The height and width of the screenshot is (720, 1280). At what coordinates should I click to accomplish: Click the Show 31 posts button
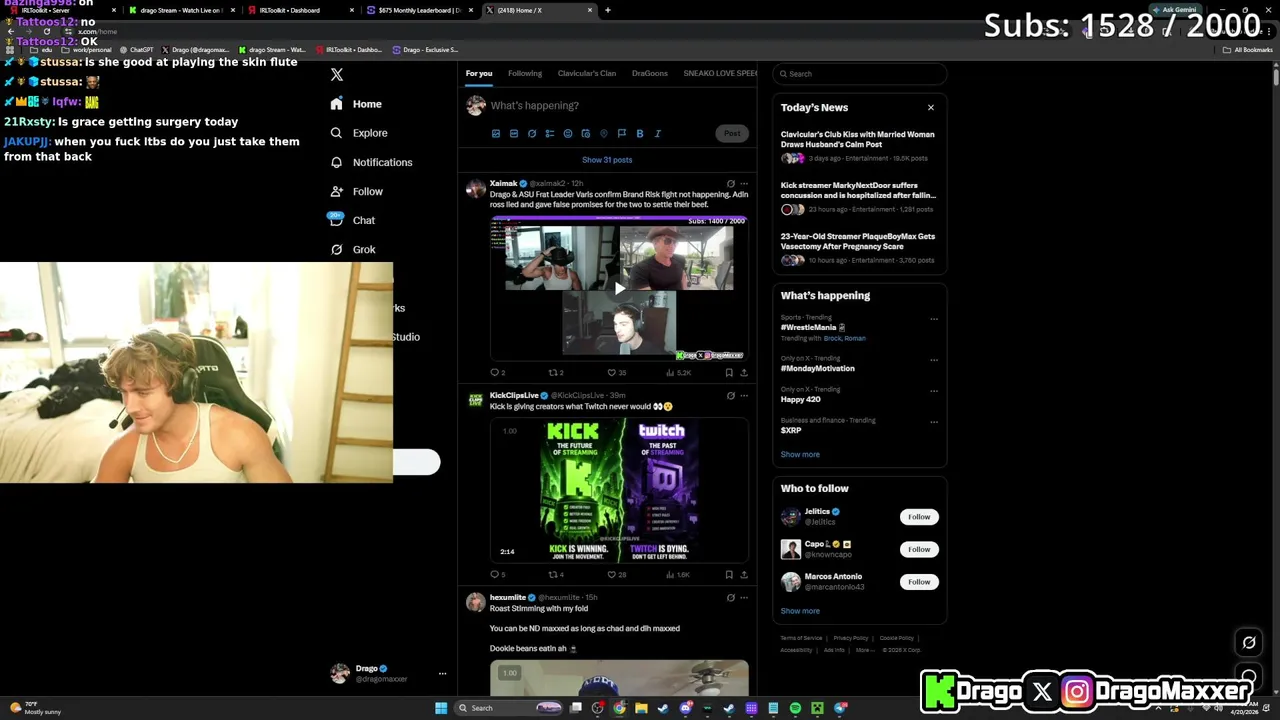pos(607,160)
